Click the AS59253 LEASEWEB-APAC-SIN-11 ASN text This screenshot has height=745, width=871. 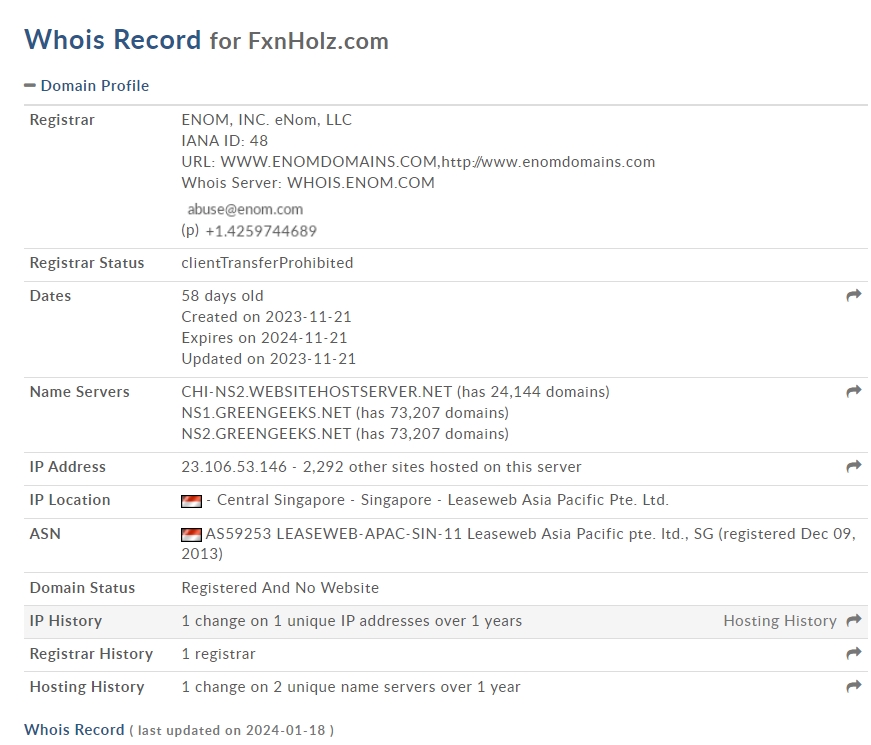click(333, 534)
